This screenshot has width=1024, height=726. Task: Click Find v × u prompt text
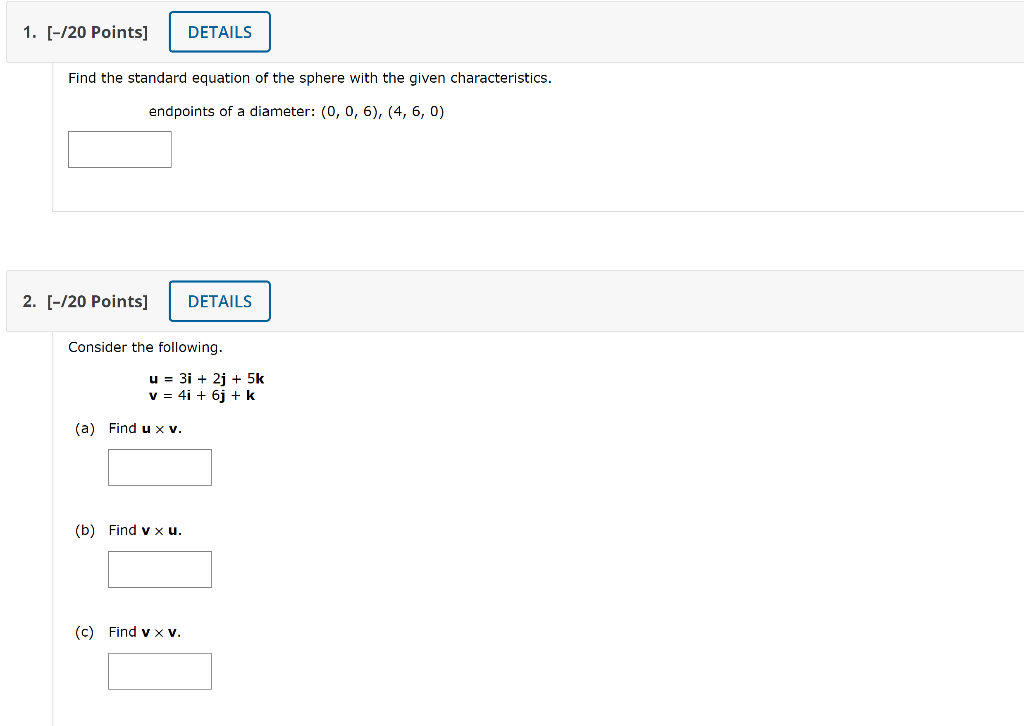point(144,530)
